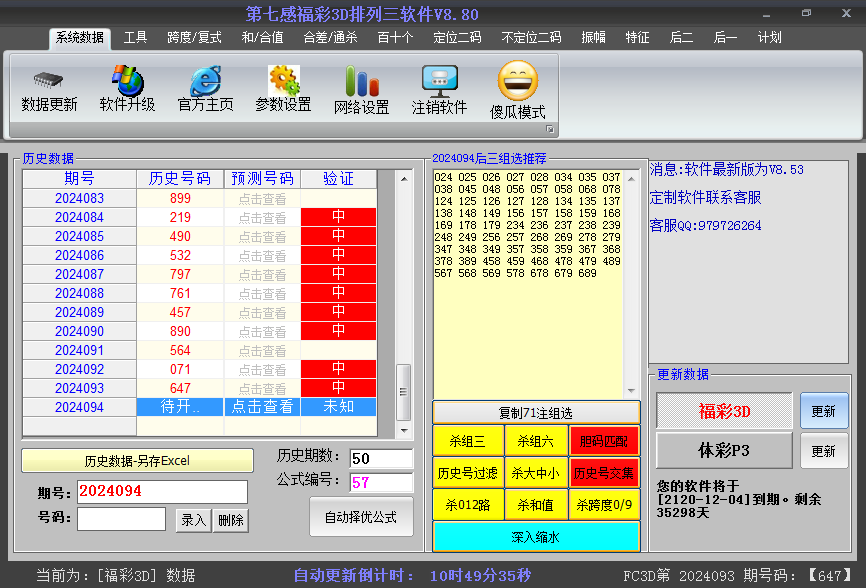866x588 pixels.
Task: Focus the 期号 input field showing 2024094
Action: coord(162,491)
